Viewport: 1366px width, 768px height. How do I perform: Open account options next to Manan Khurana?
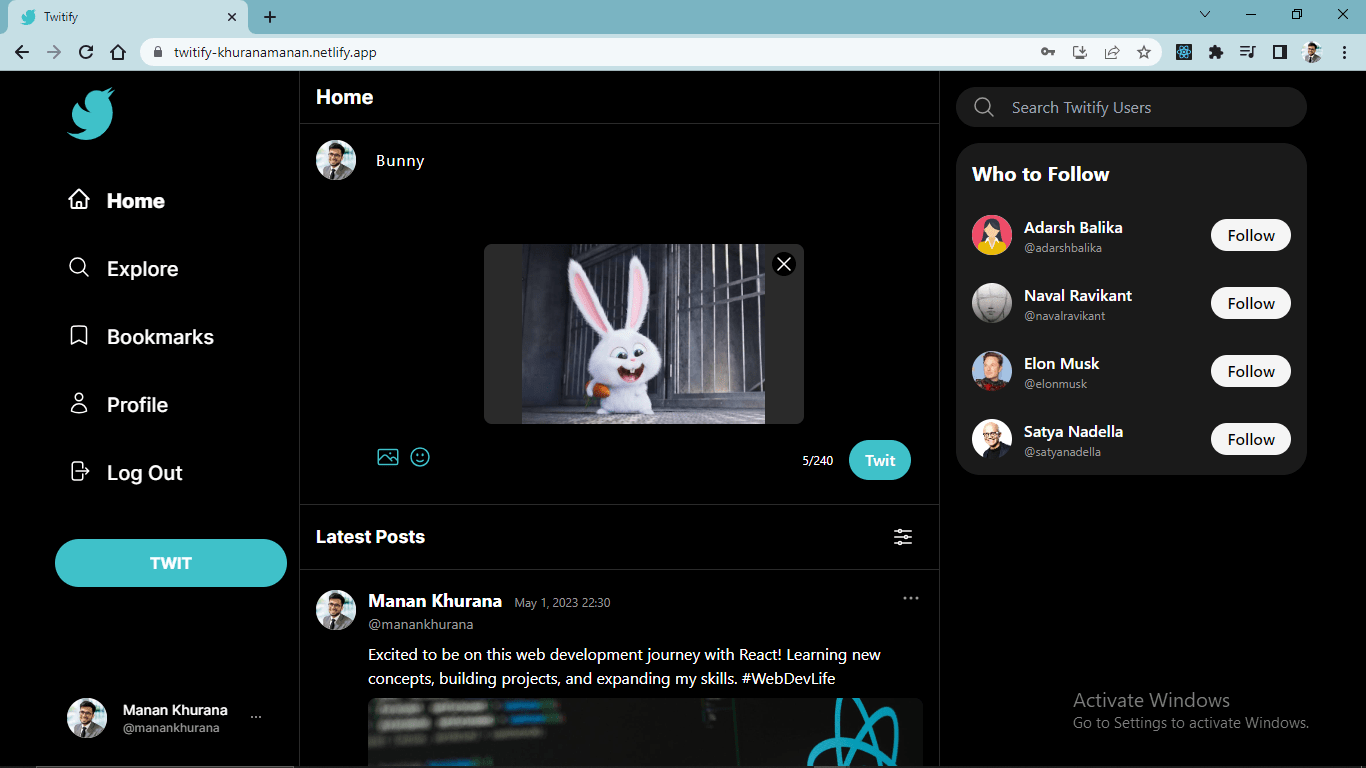256,717
